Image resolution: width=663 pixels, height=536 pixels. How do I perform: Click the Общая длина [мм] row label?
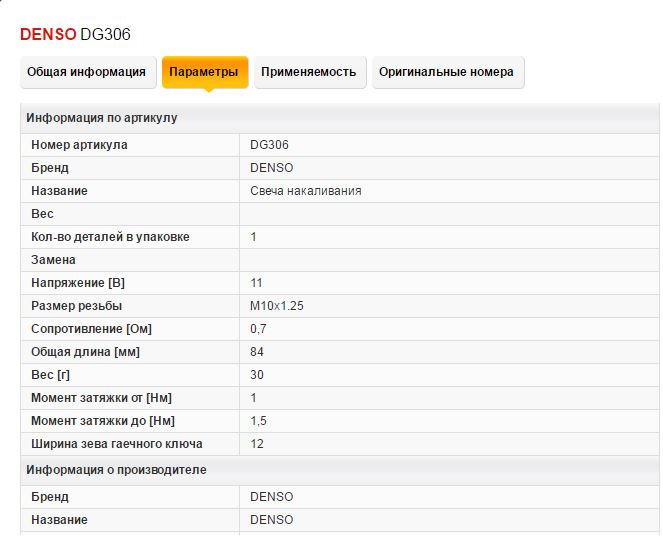pyautogui.click(x=85, y=352)
